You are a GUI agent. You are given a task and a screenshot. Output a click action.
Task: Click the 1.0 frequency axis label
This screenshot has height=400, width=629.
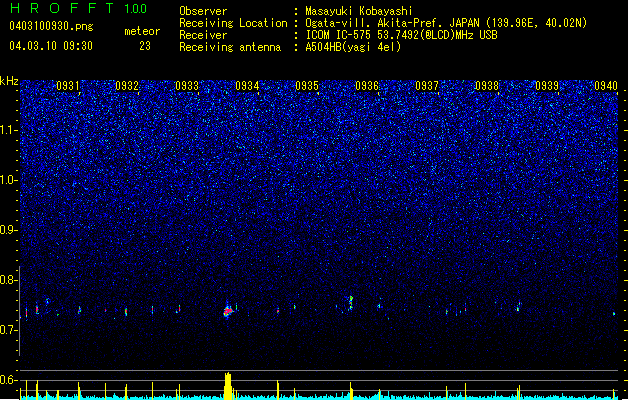[9, 180]
